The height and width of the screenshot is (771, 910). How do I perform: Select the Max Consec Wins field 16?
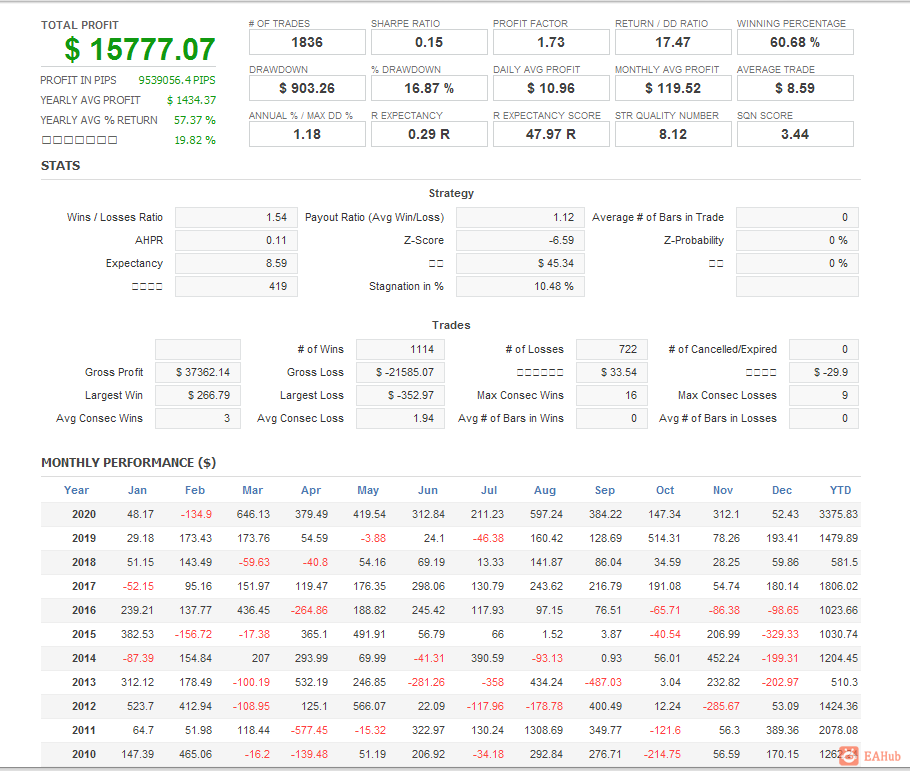(x=612, y=395)
